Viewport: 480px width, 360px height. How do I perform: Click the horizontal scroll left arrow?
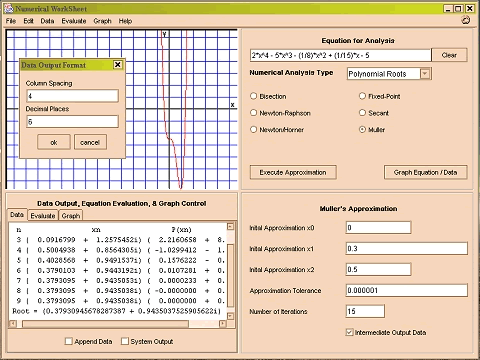pos(13,324)
